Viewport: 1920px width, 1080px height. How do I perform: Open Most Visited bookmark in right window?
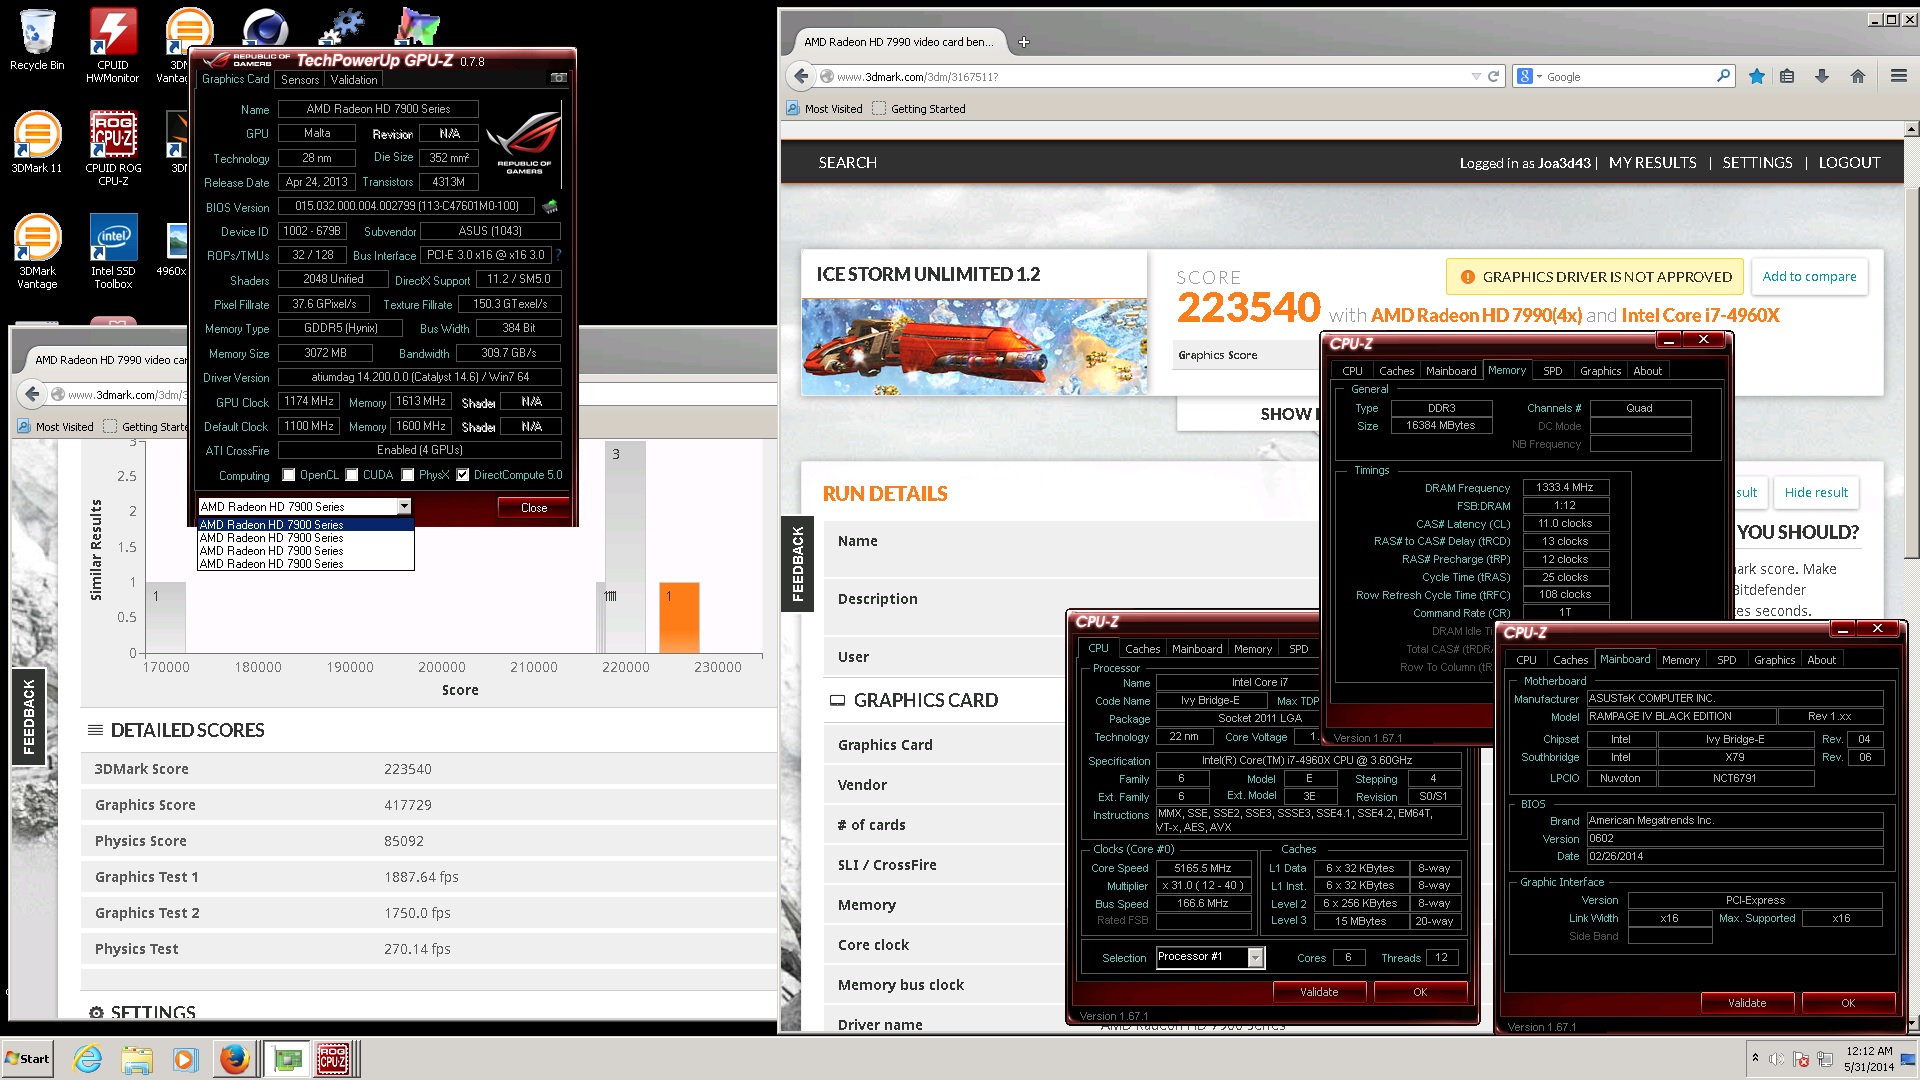(824, 108)
